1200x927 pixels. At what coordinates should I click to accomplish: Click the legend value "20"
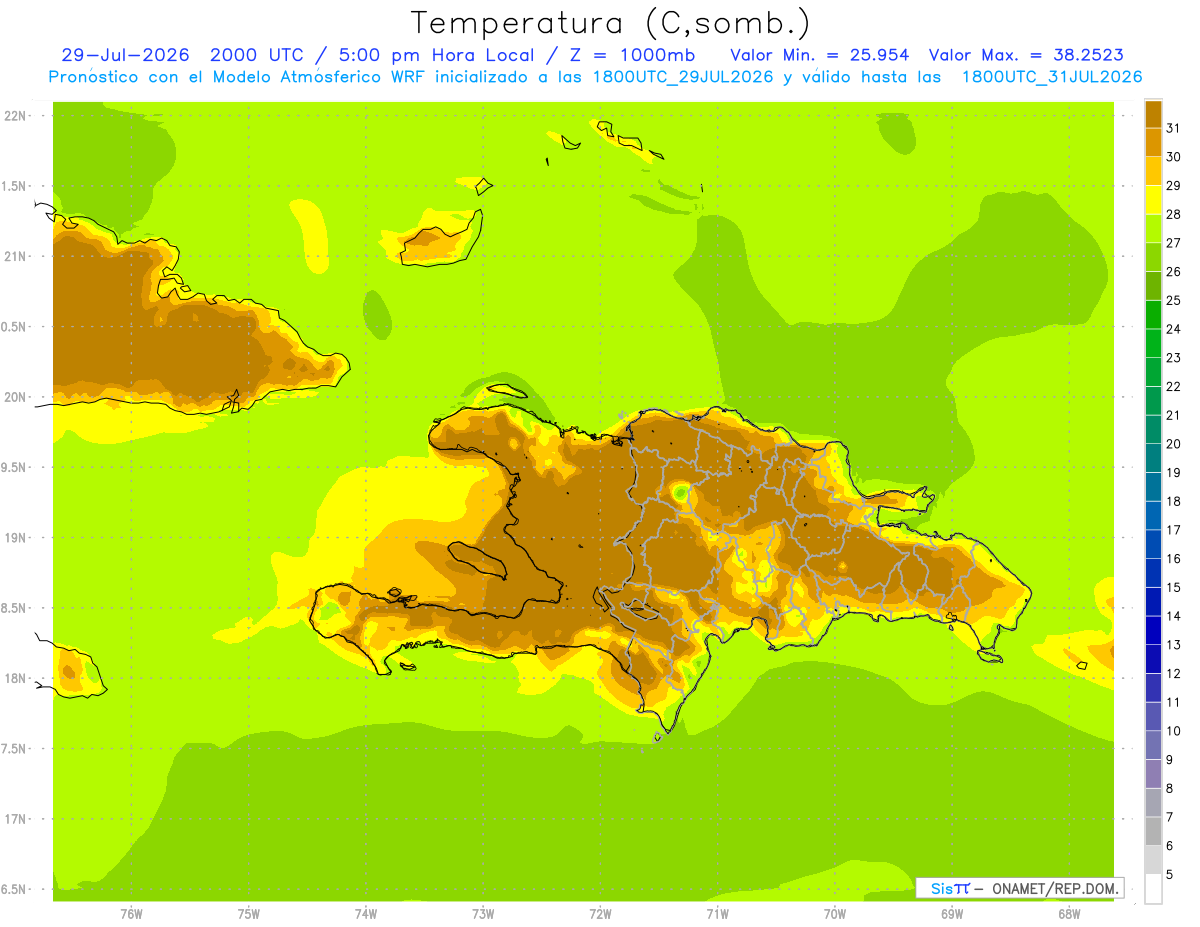[x=1174, y=444]
